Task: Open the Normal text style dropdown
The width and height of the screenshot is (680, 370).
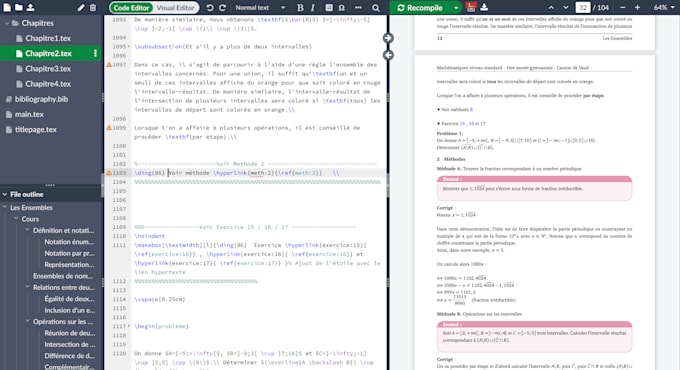Action: [x=260, y=8]
